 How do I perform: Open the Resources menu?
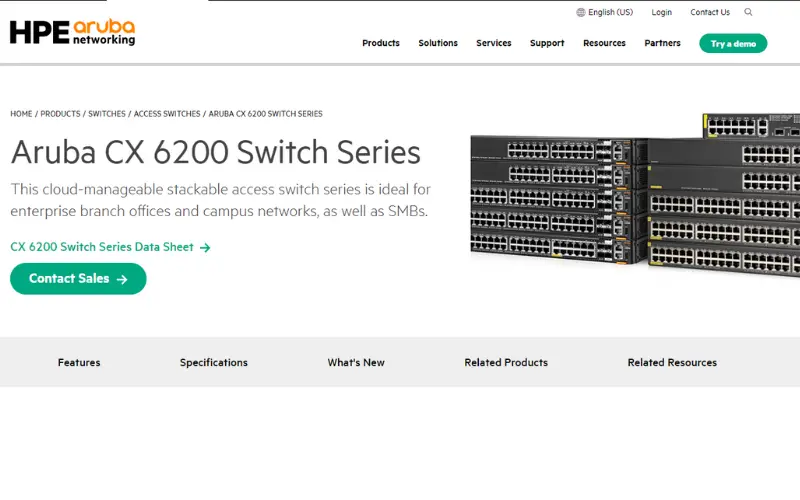pyautogui.click(x=604, y=43)
